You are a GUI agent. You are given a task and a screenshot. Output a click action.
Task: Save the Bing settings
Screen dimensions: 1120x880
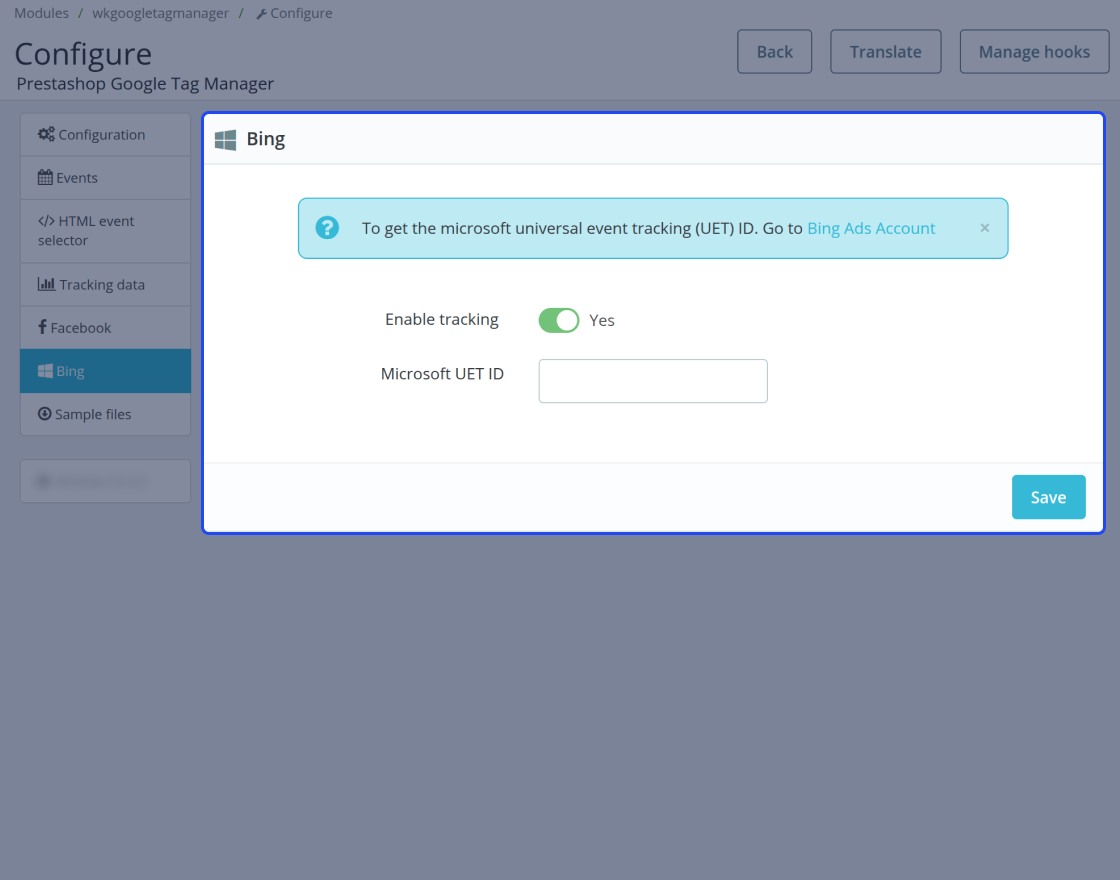click(1049, 497)
